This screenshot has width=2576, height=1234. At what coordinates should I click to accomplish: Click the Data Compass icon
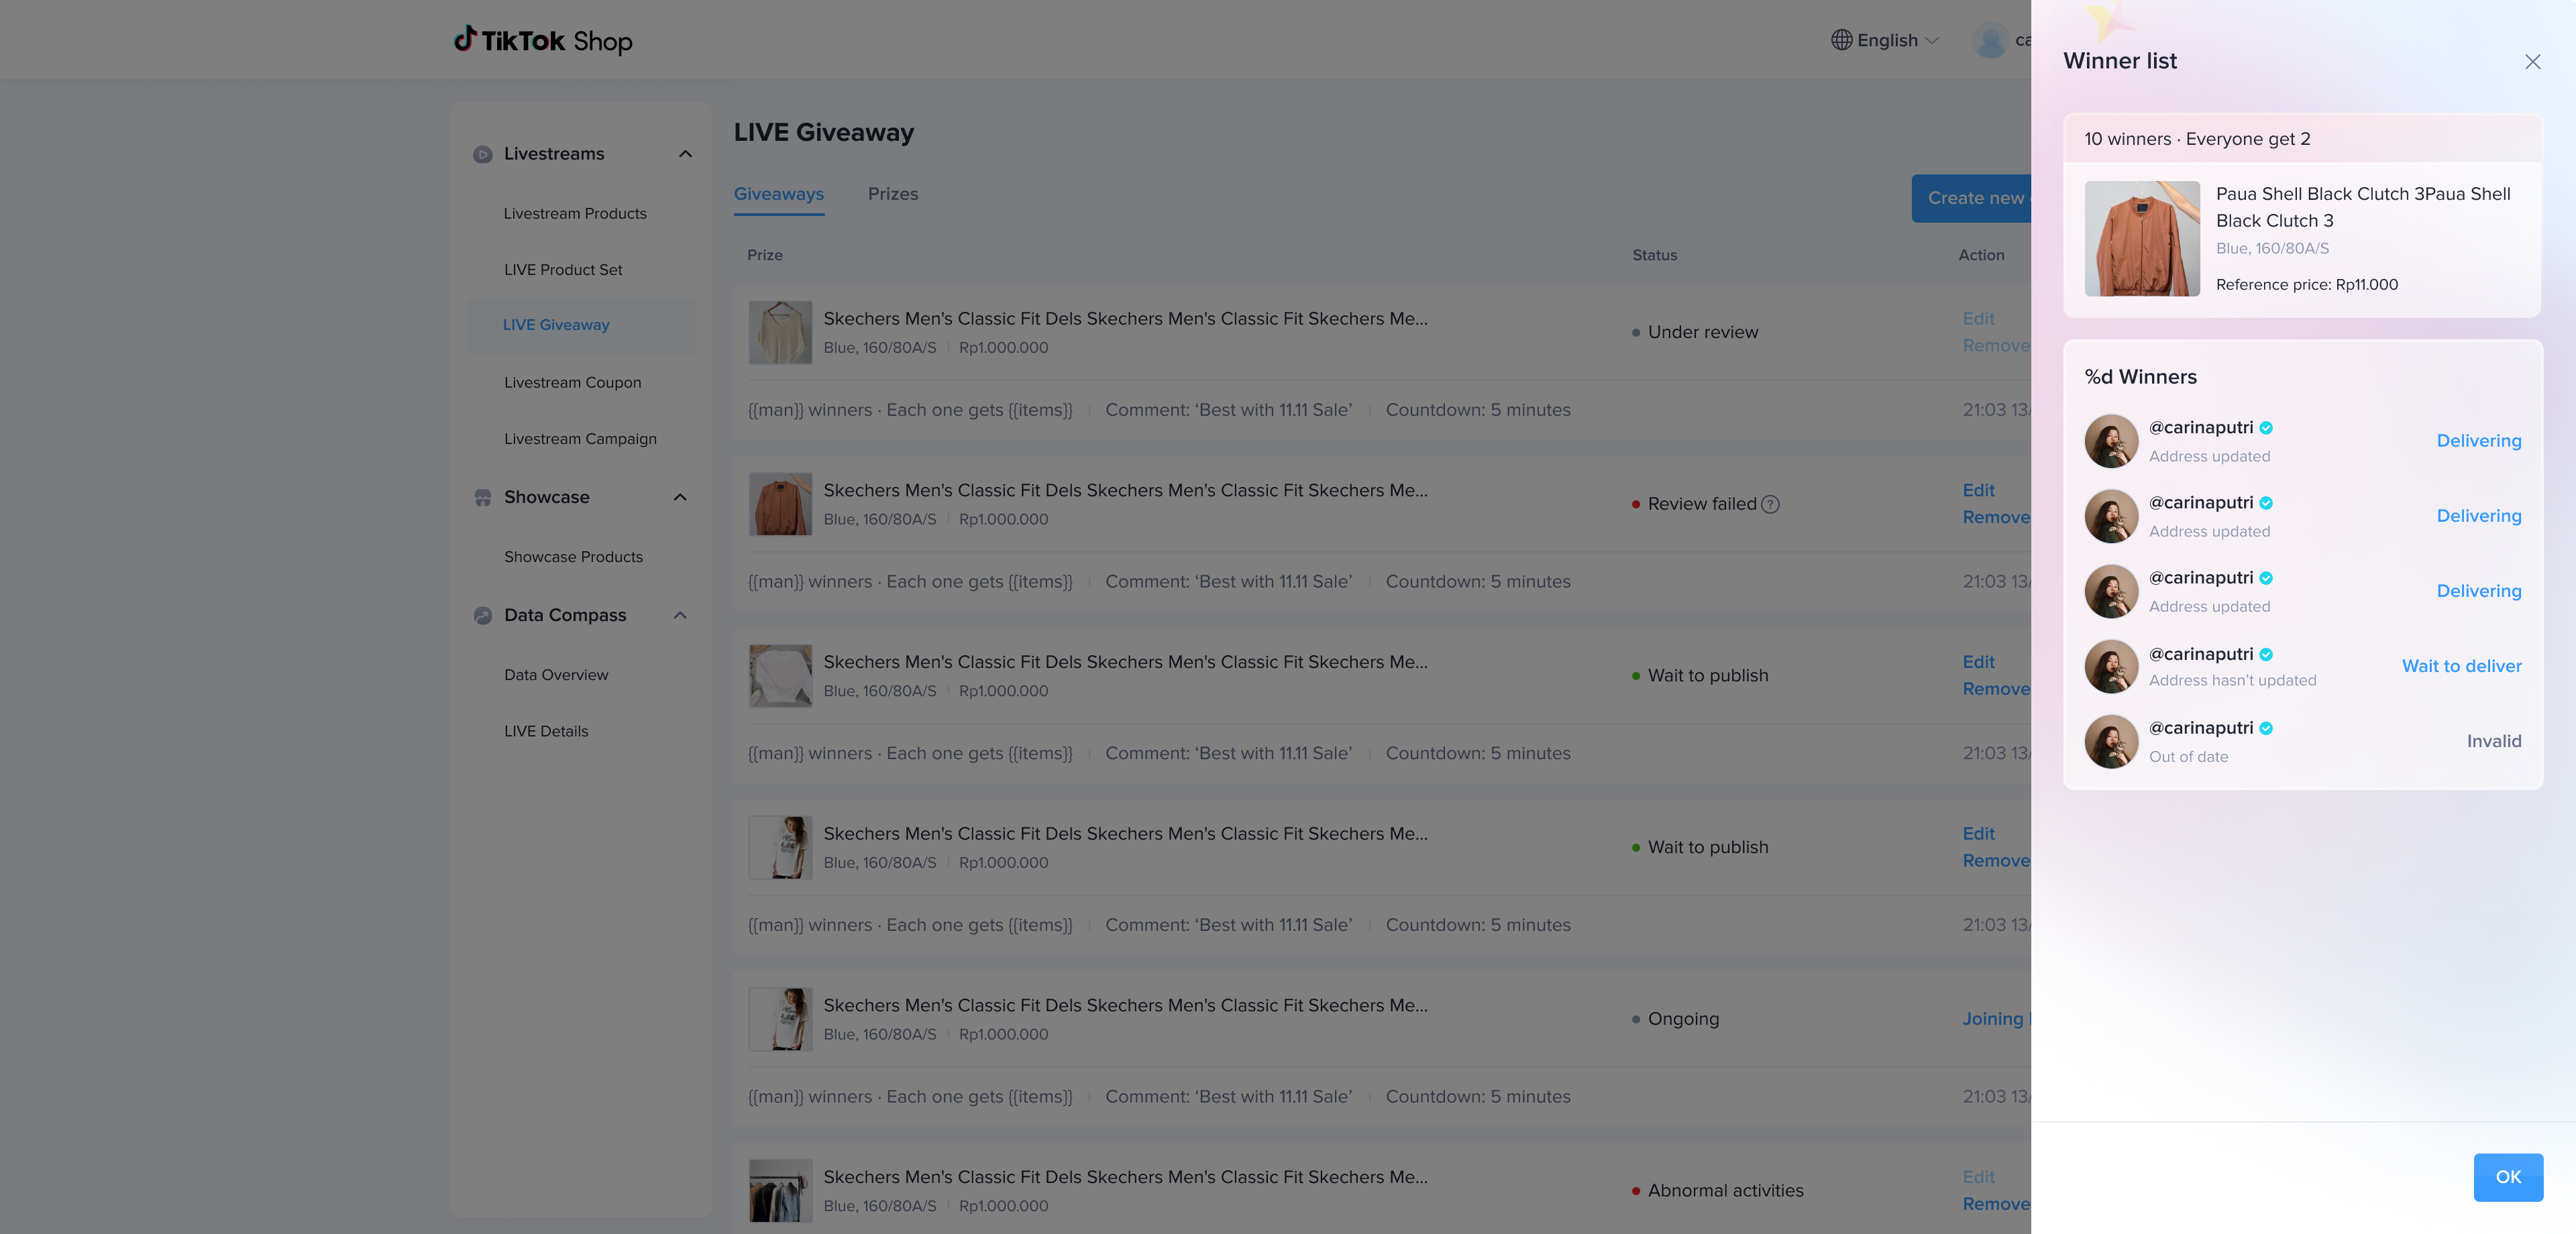(x=483, y=616)
